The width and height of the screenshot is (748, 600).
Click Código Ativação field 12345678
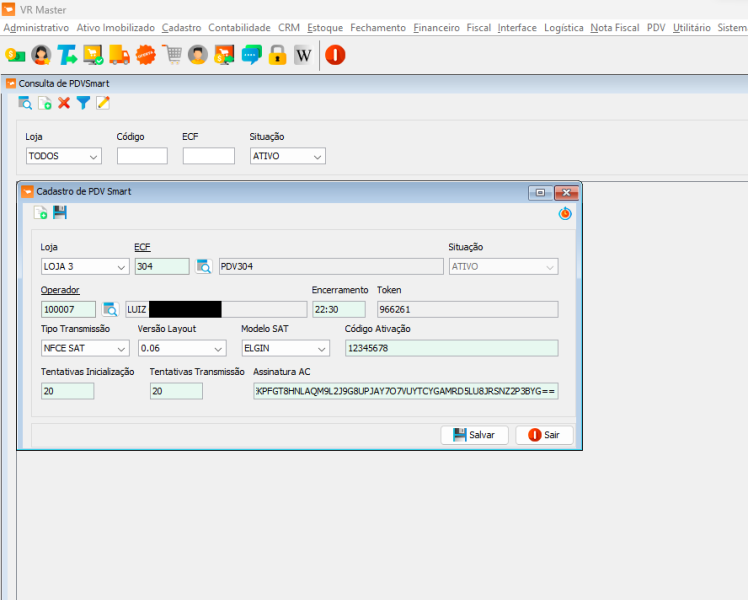pos(451,348)
